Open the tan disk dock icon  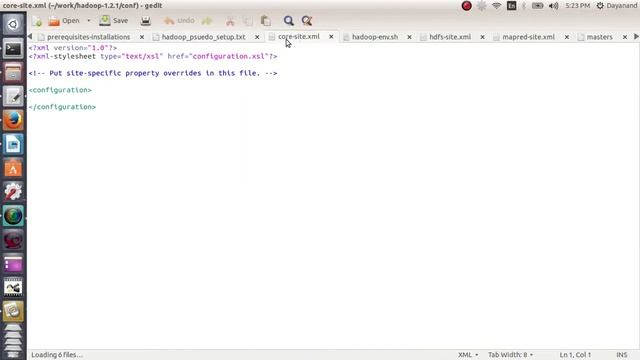[13, 311]
